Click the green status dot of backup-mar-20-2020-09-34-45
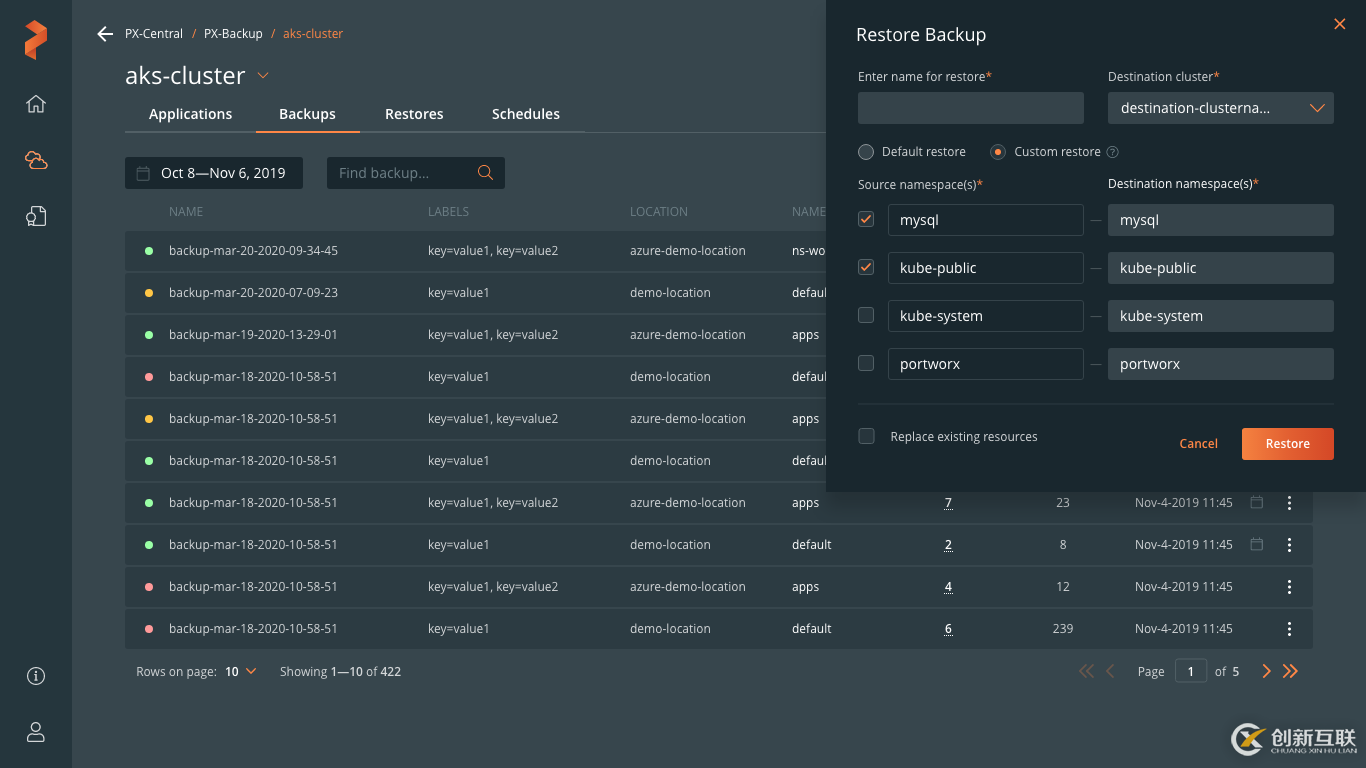 click(x=149, y=251)
